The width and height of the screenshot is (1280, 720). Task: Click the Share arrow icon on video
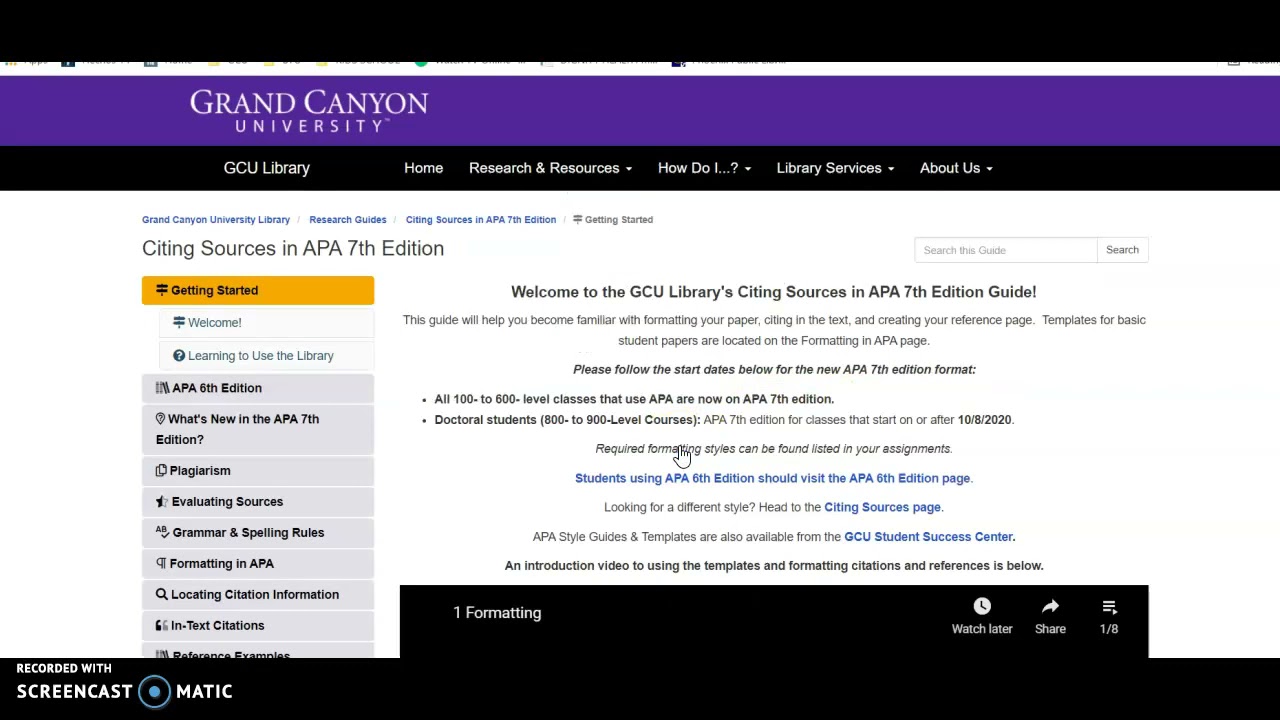pyautogui.click(x=1050, y=606)
